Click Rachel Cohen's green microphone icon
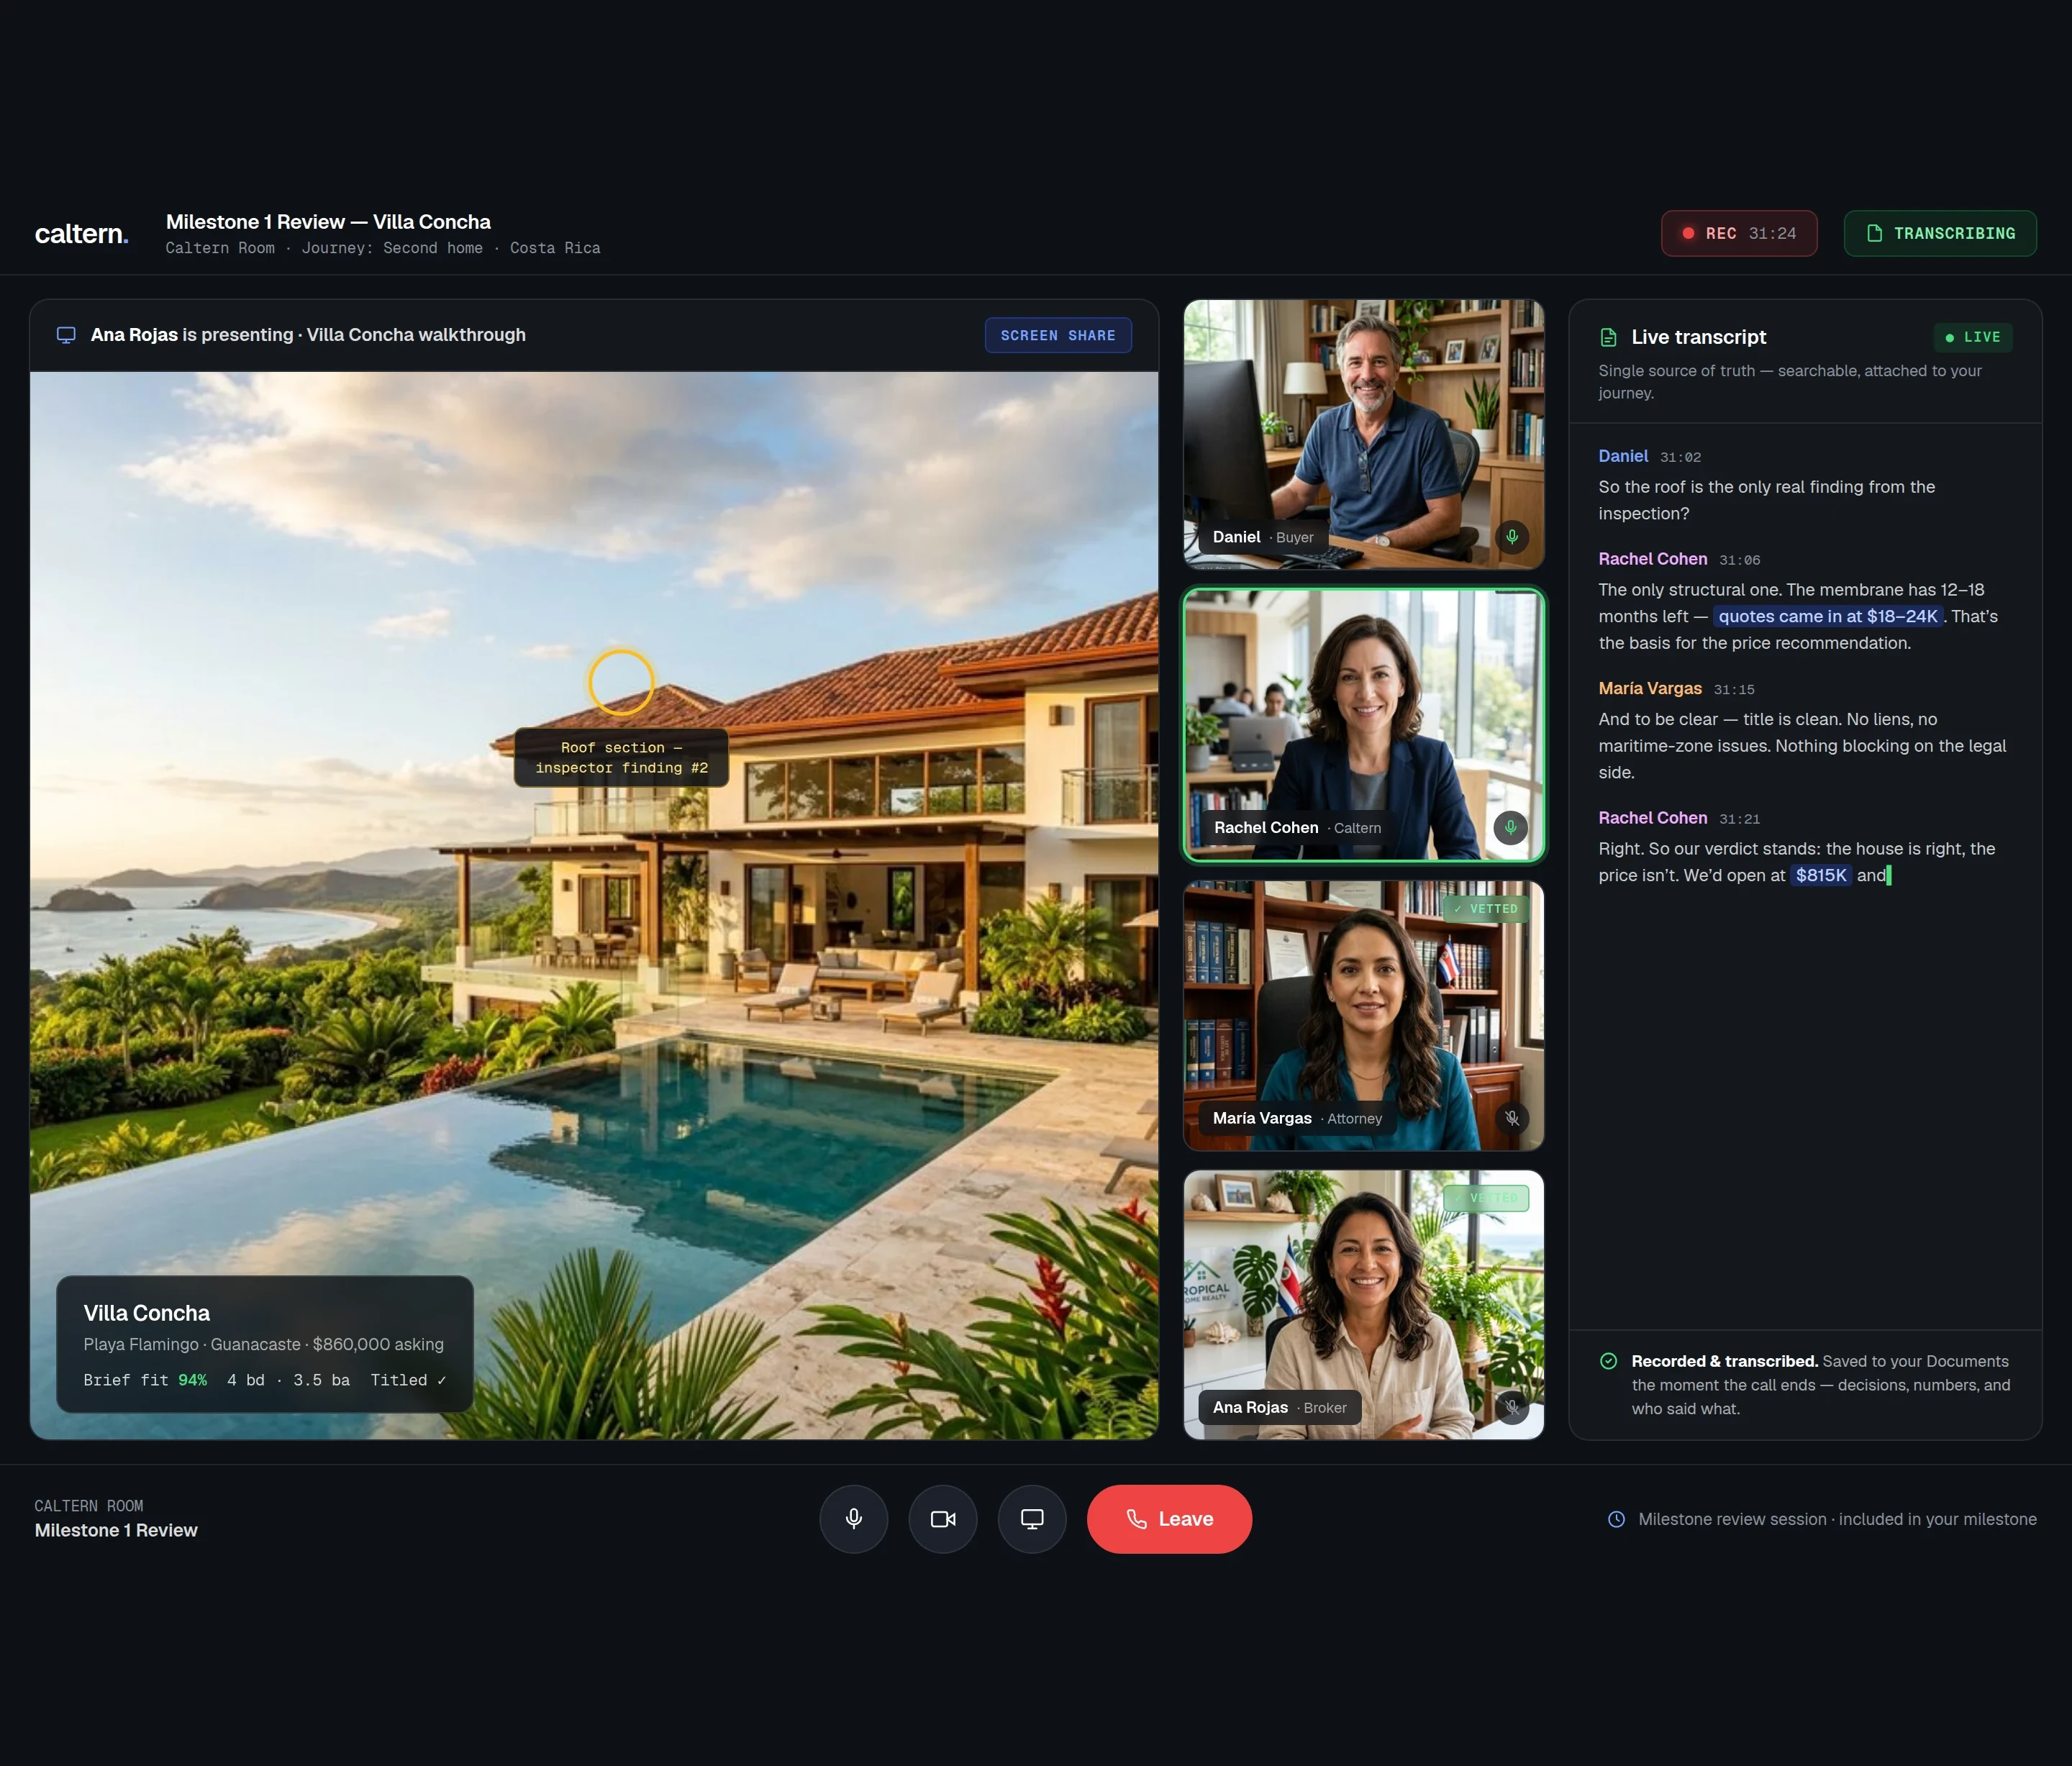Screen dimensions: 2072x1766 pos(1511,827)
